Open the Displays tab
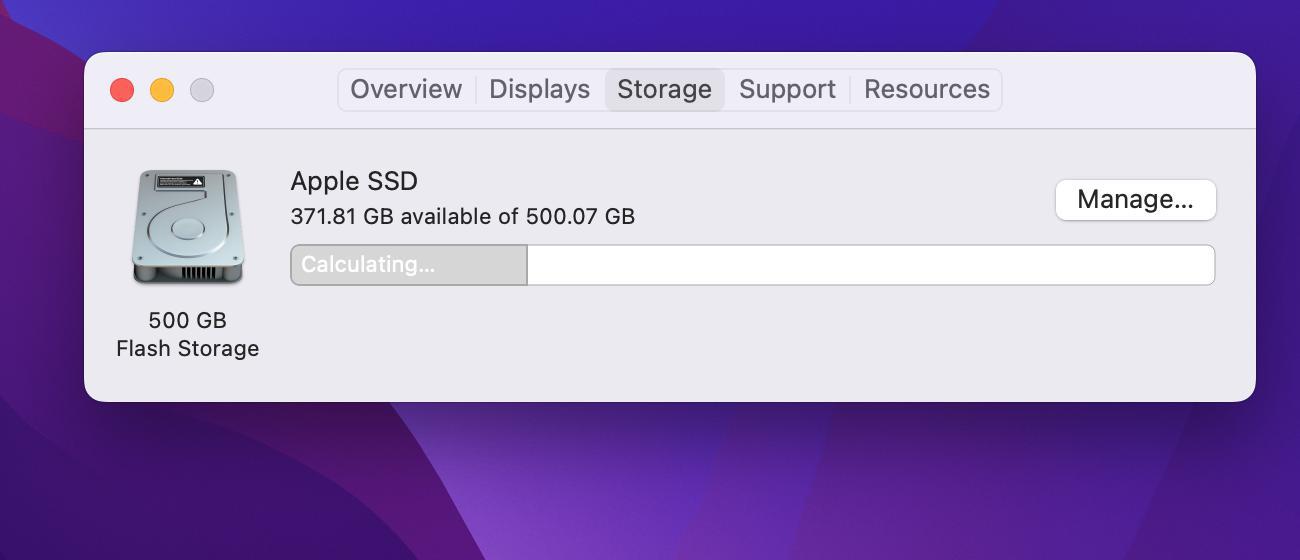 click(539, 89)
